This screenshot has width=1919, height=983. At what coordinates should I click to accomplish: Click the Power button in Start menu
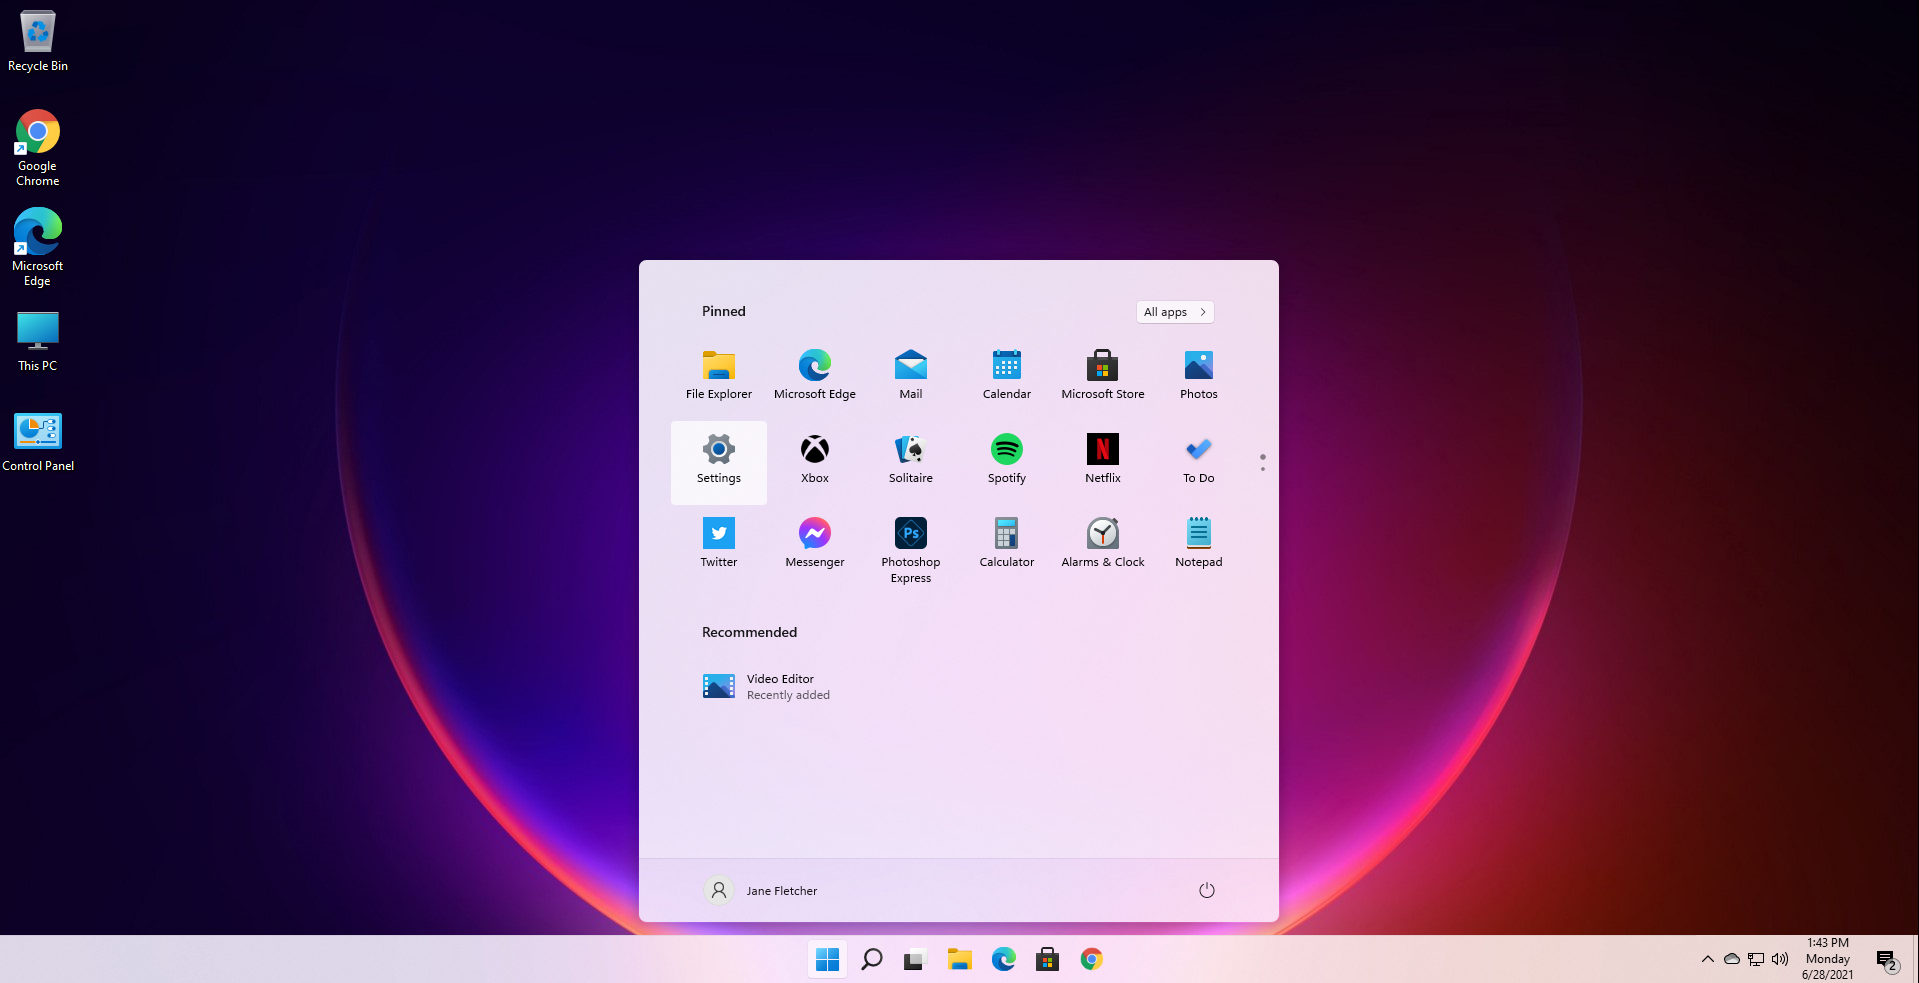(1207, 890)
